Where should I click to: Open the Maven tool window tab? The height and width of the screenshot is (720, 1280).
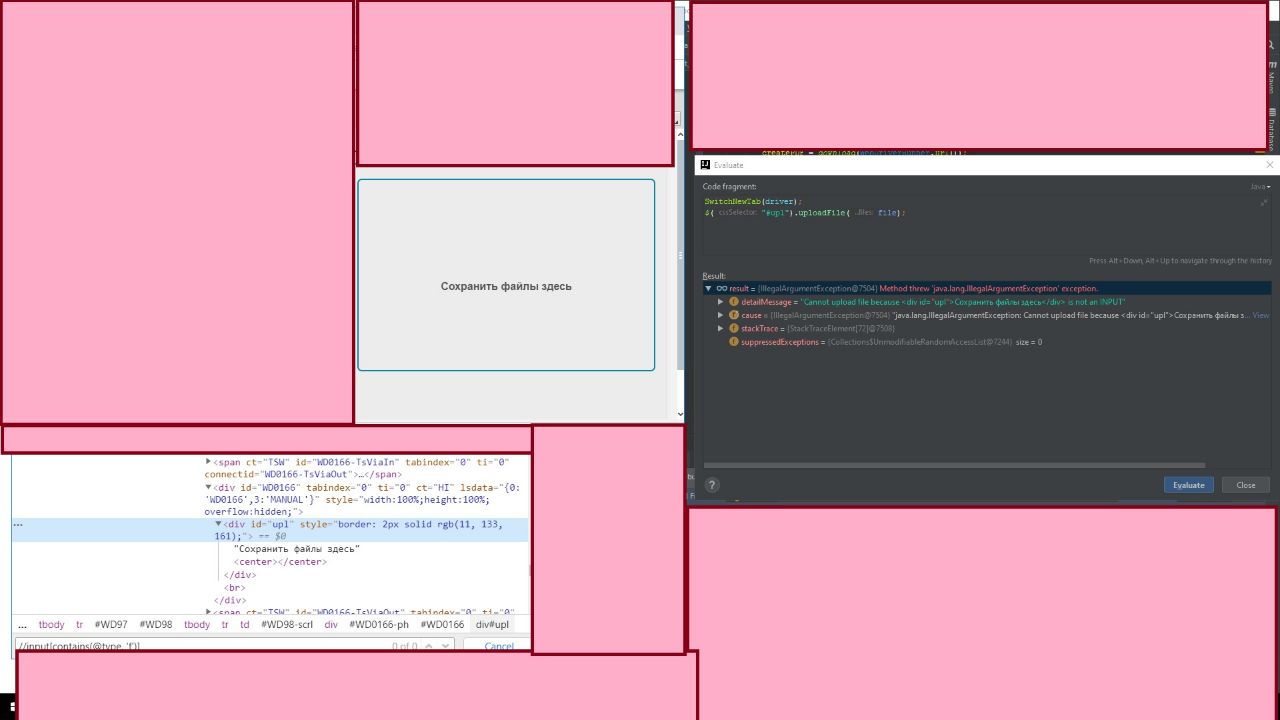tap(1272, 78)
